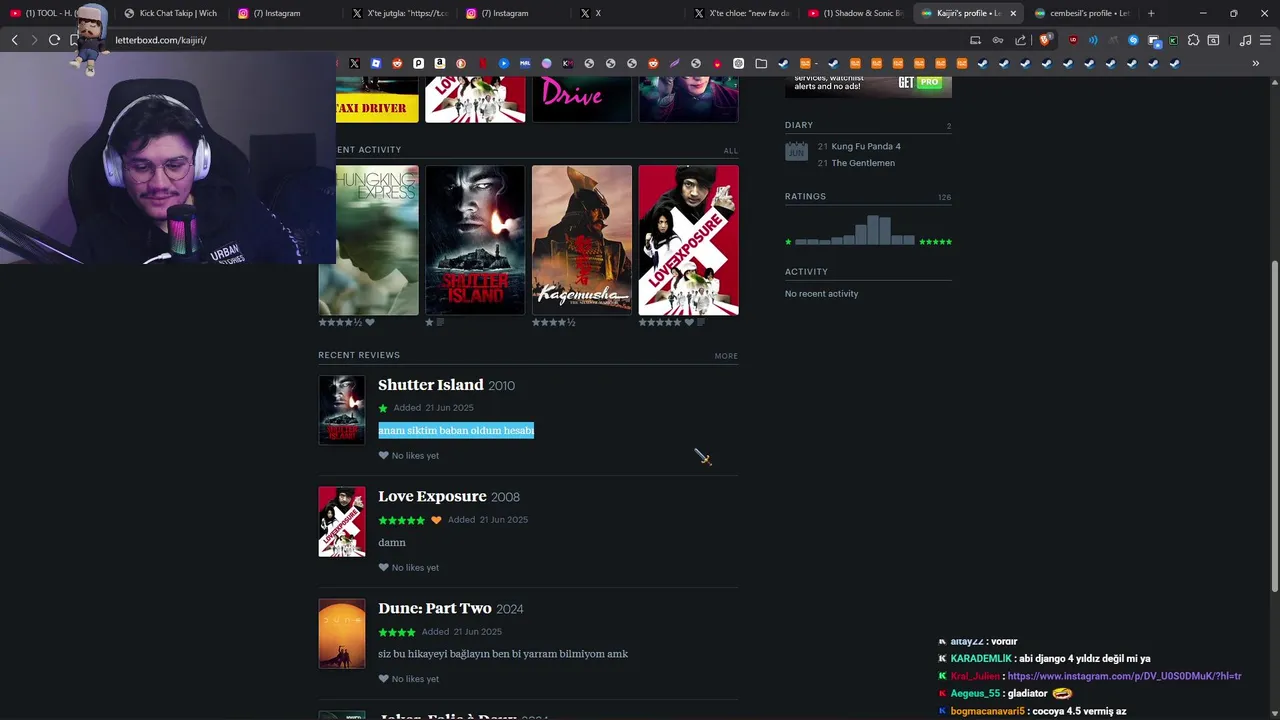Screen dimensions: 1280x720
Task: Click the GET PRO button
Action: pyautogui.click(x=920, y=83)
